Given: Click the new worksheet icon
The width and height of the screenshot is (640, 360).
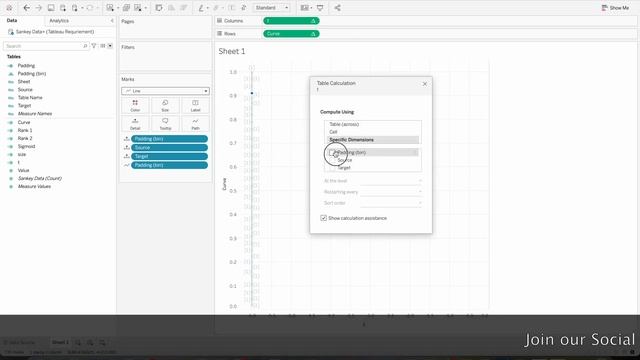Looking at the screenshot, I should coord(110,8).
